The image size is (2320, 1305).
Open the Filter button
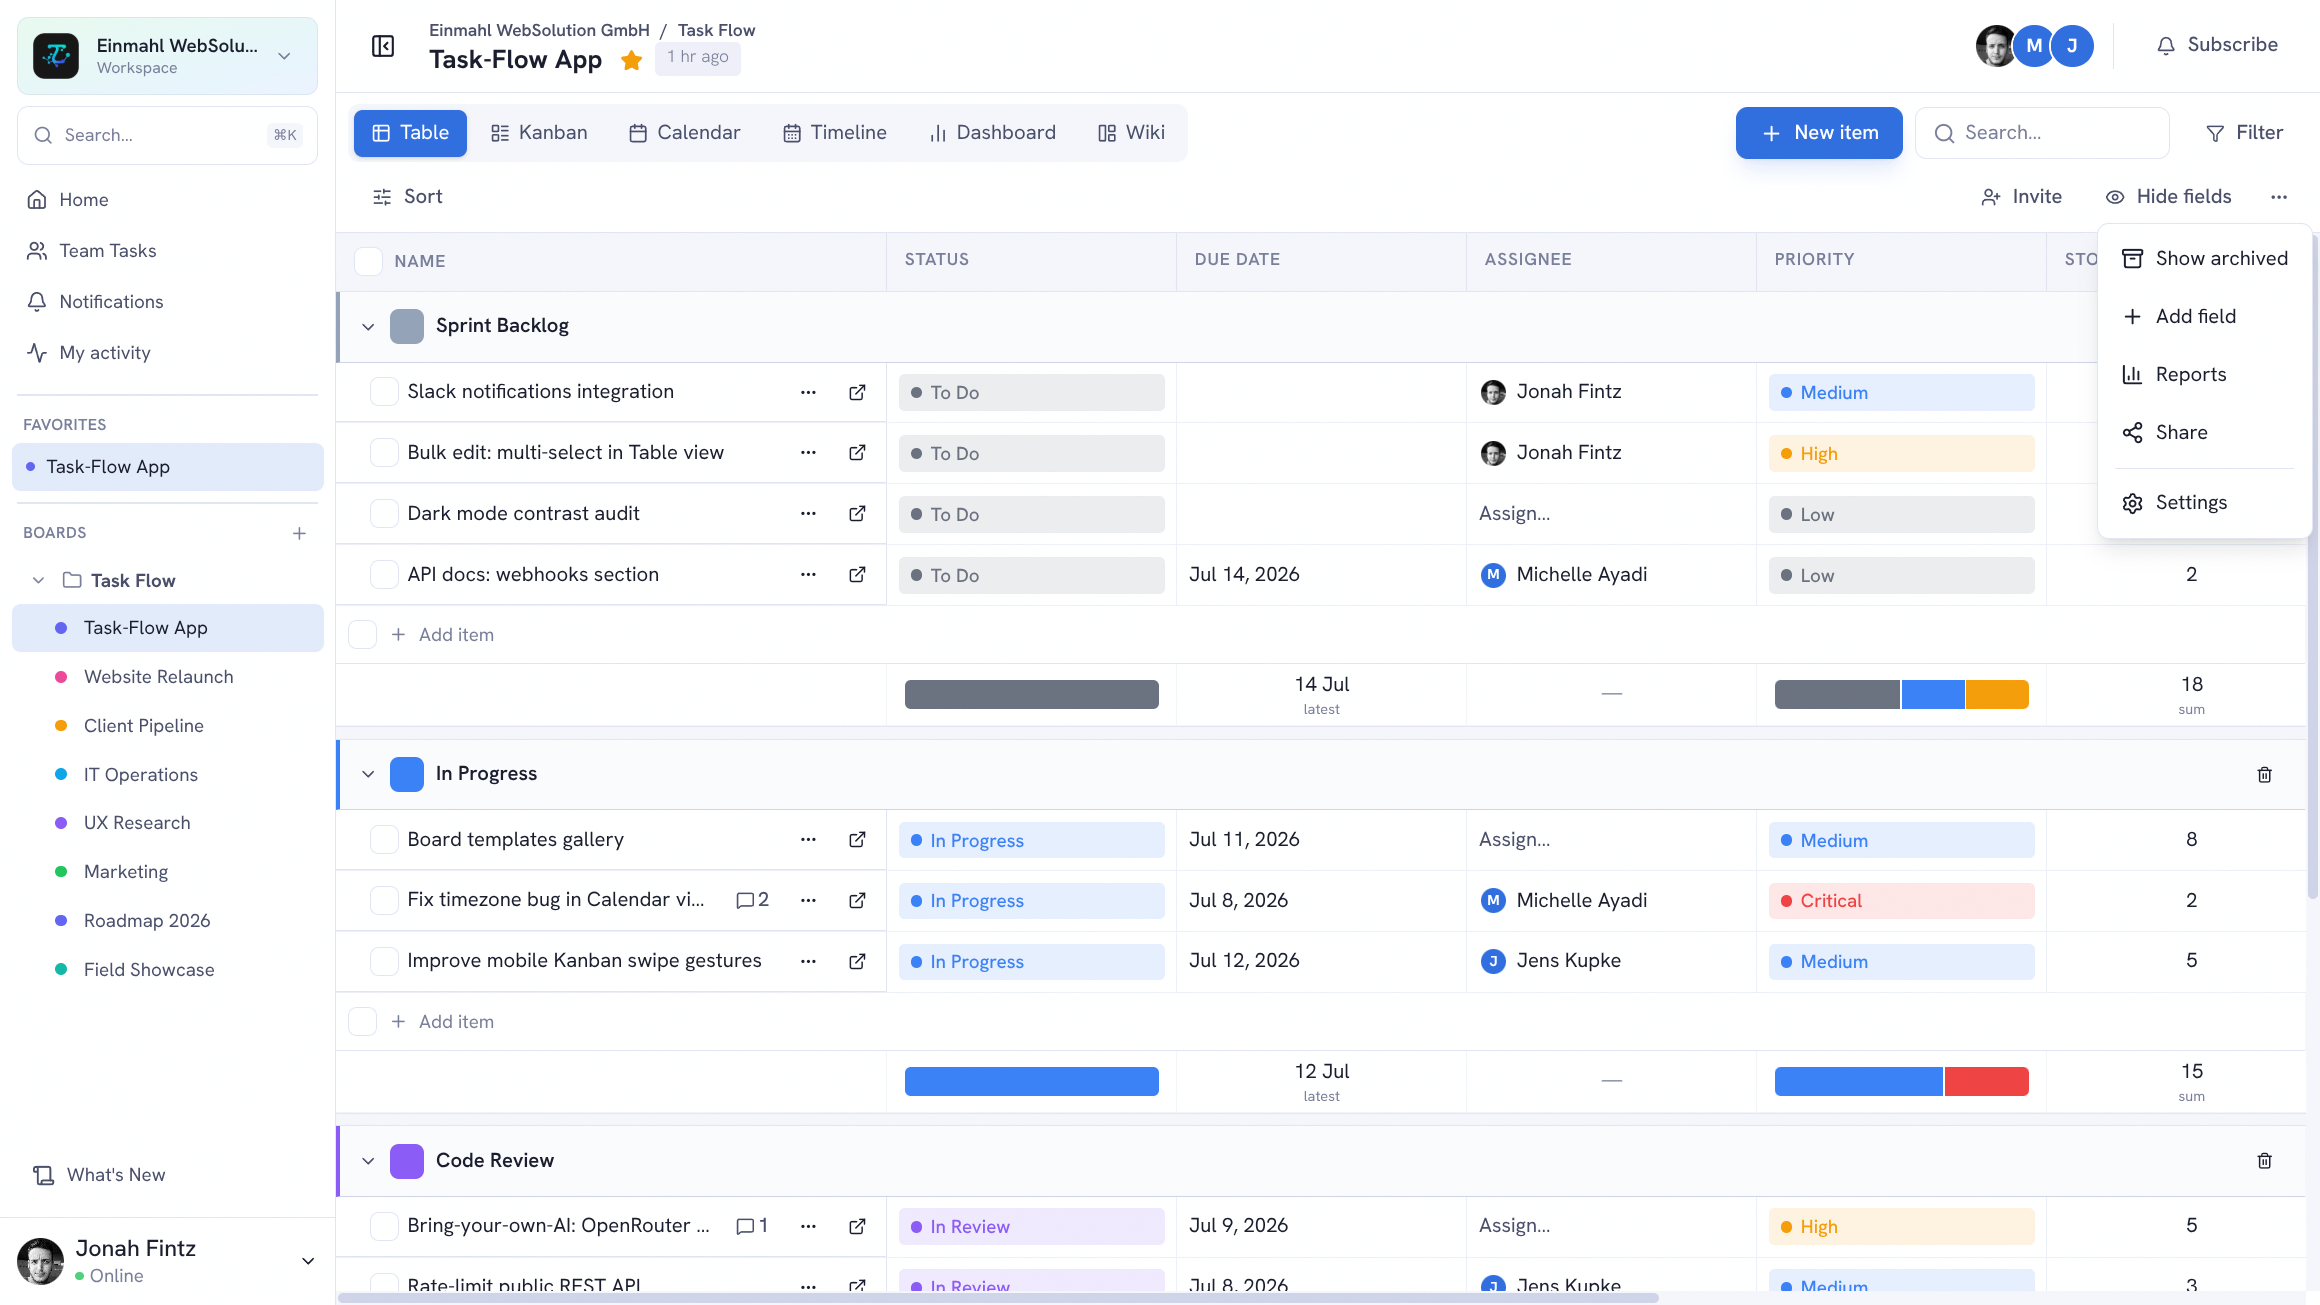pyautogui.click(x=2244, y=133)
